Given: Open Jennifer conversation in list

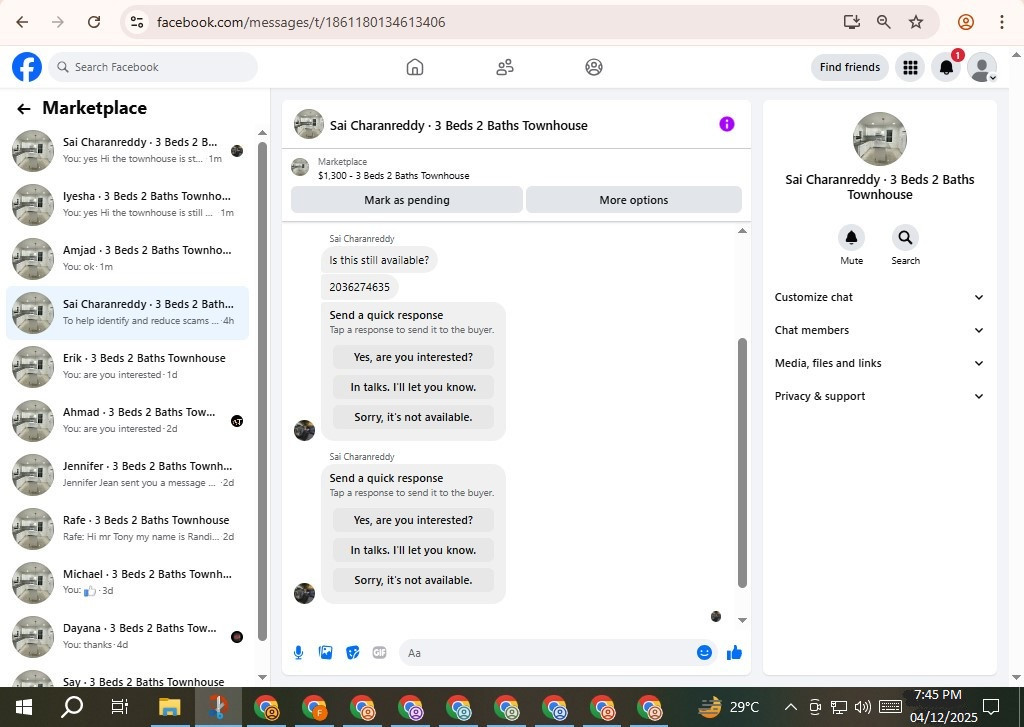Looking at the screenshot, I should [127, 475].
